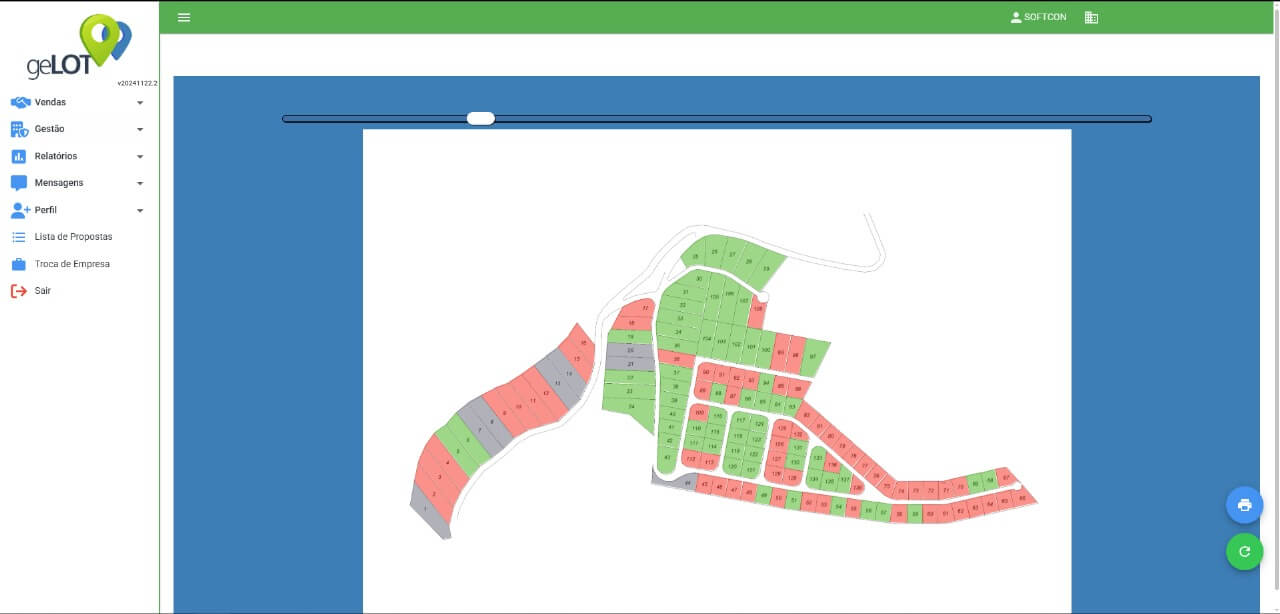Image resolution: width=1280 pixels, height=614 pixels.
Task: Open Troca de Empresa briefcase icon
Action: [x=18, y=263]
